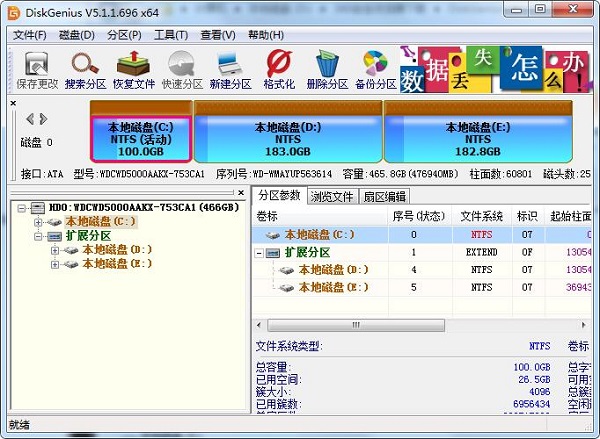Close the left tree pane using its x
The height and width of the screenshot is (439, 600).
pyautogui.click(x=241, y=193)
